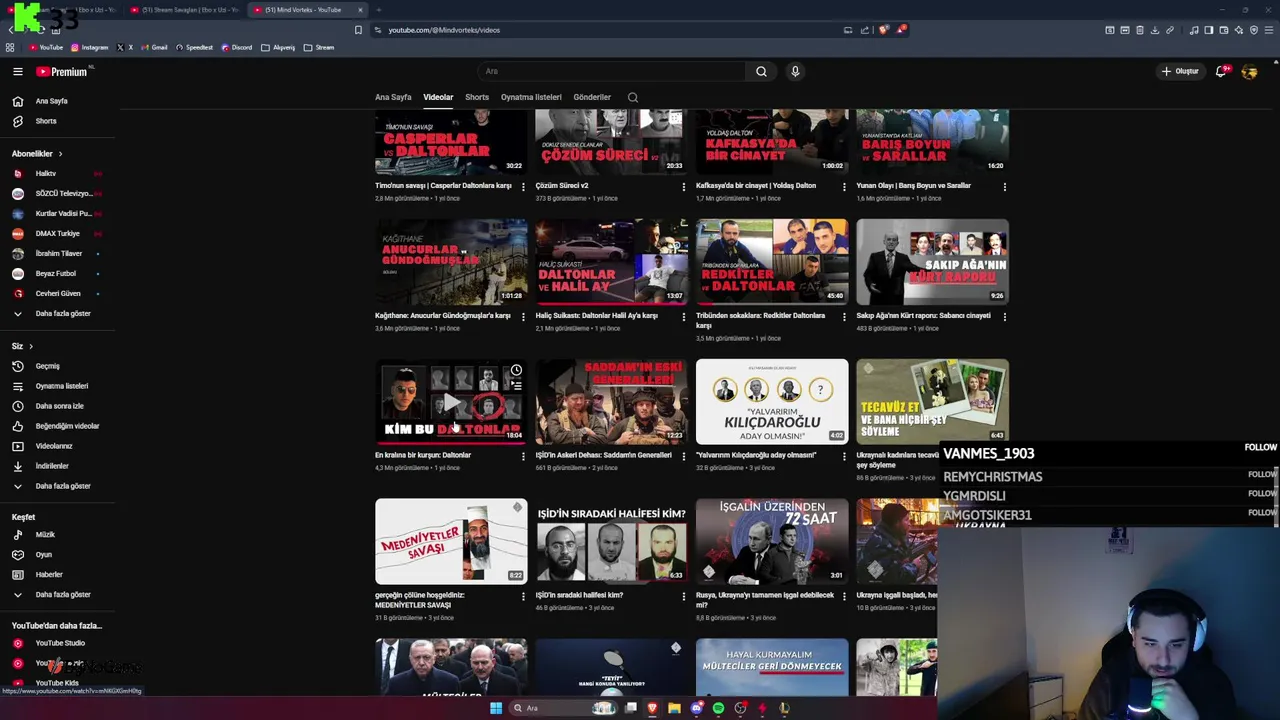The height and width of the screenshot is (720, 1280).
Task: Open the browser downloads icon
Action: pyautogui.click(x=1154, y=30)
